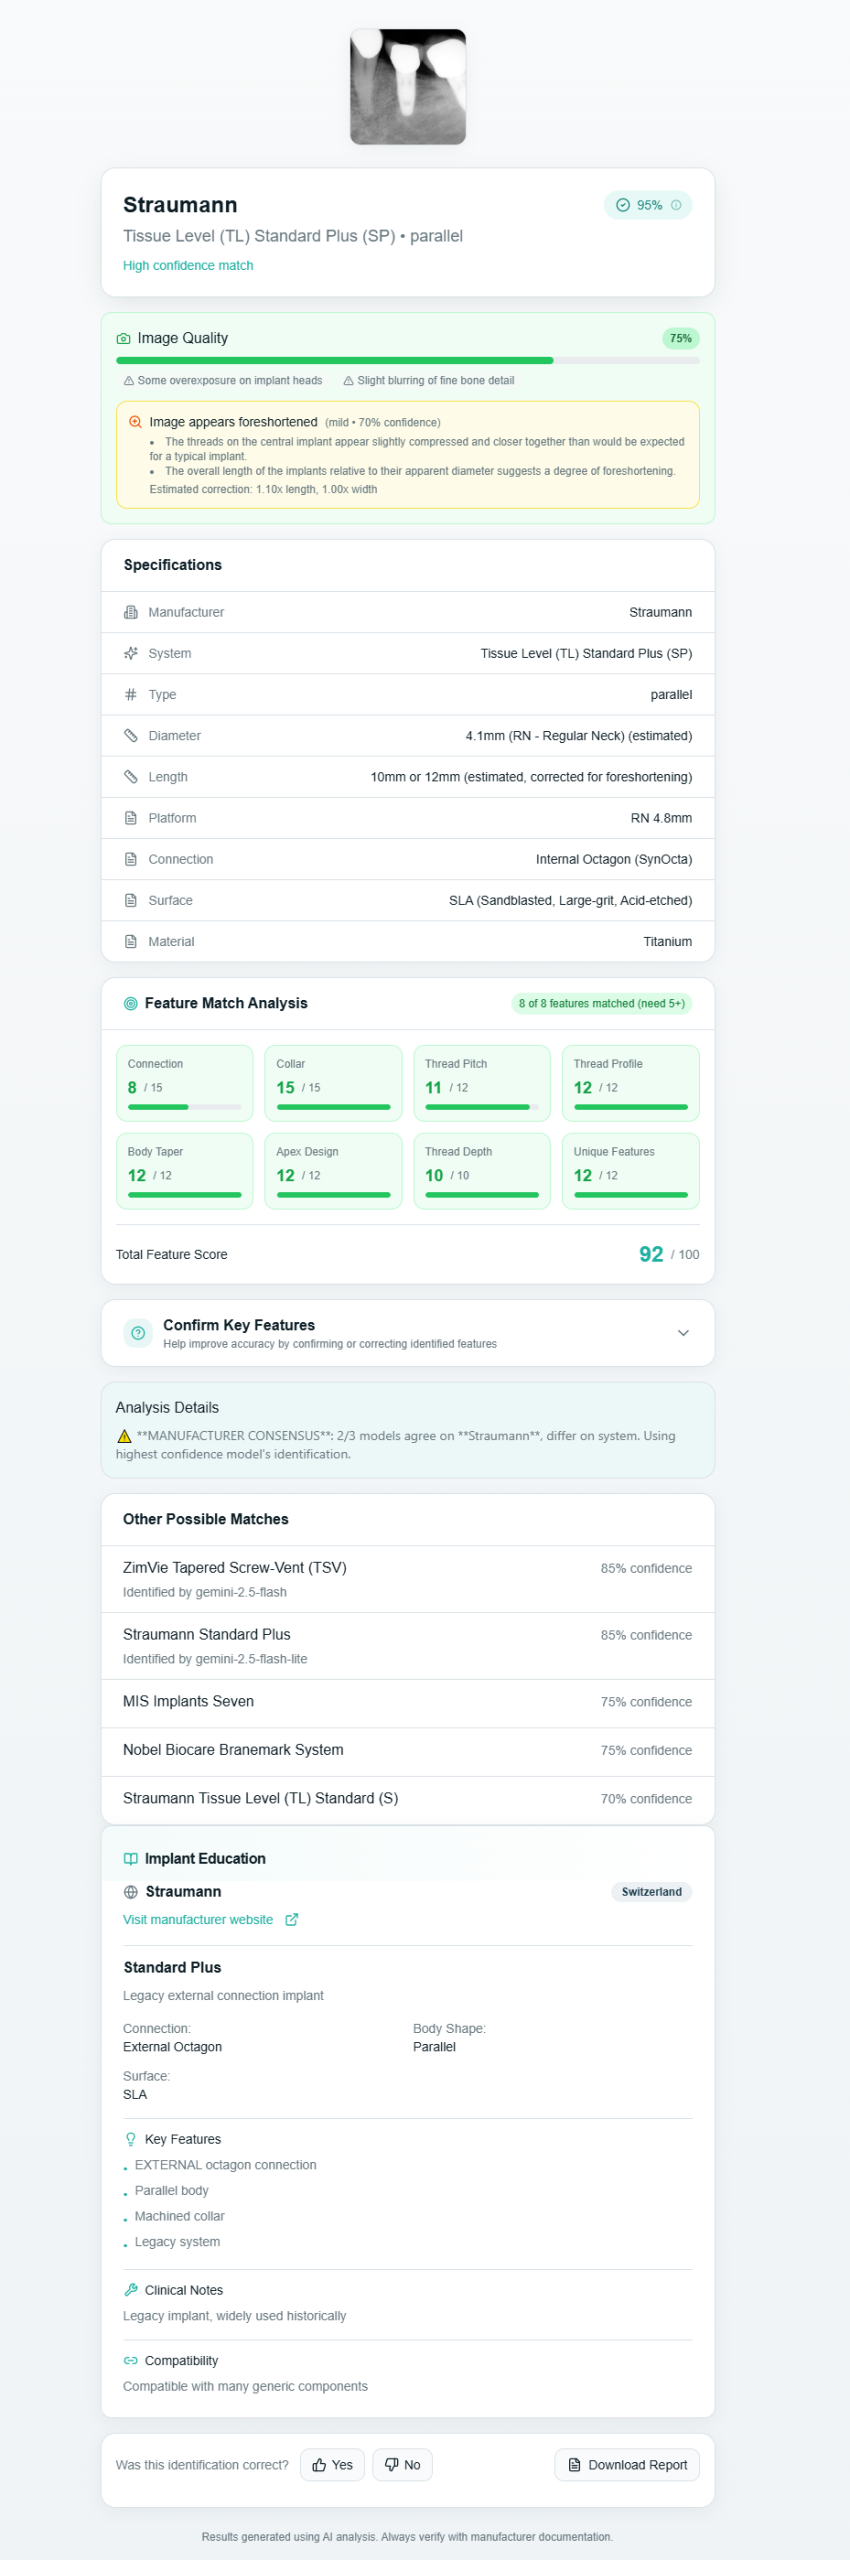Viewport: 850px width, 2560px height.
Task: Open Visit manufacturer website link
Action: 198,1920
